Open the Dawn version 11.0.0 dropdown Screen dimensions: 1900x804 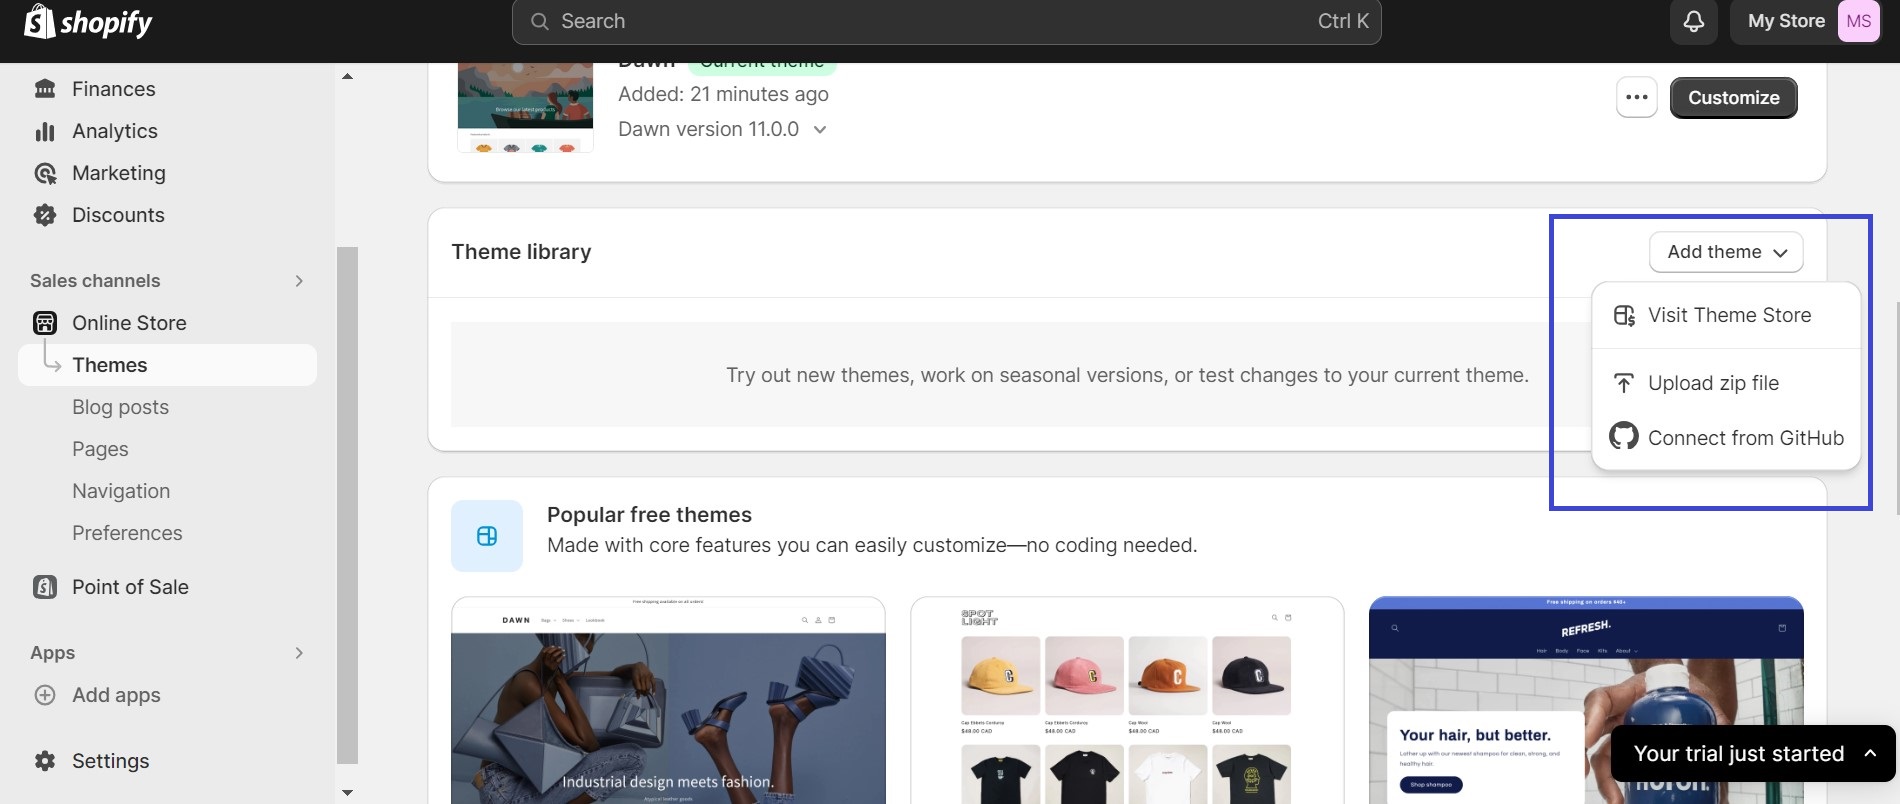[x=723, y=129]
